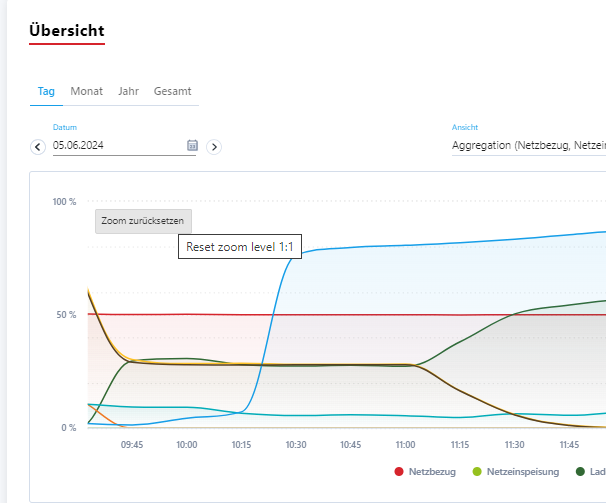606x503 pixels.
Task: Go to previous day with left arrow
Action: (x=38, y=147)
